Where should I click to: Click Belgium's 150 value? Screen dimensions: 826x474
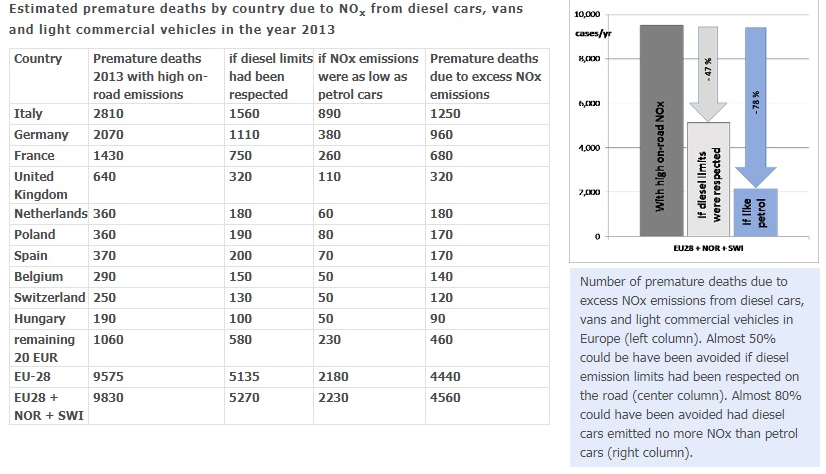click(240, 276)
